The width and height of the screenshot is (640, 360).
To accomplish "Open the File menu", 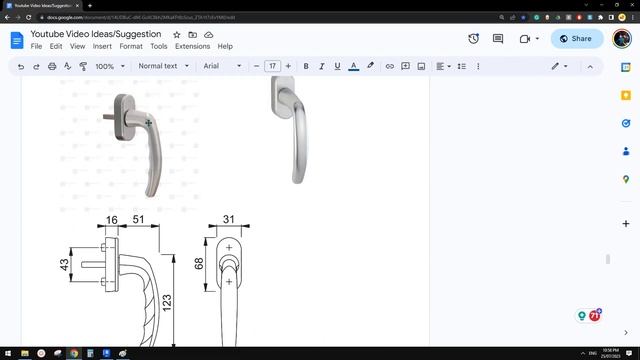I will (36, 47).
